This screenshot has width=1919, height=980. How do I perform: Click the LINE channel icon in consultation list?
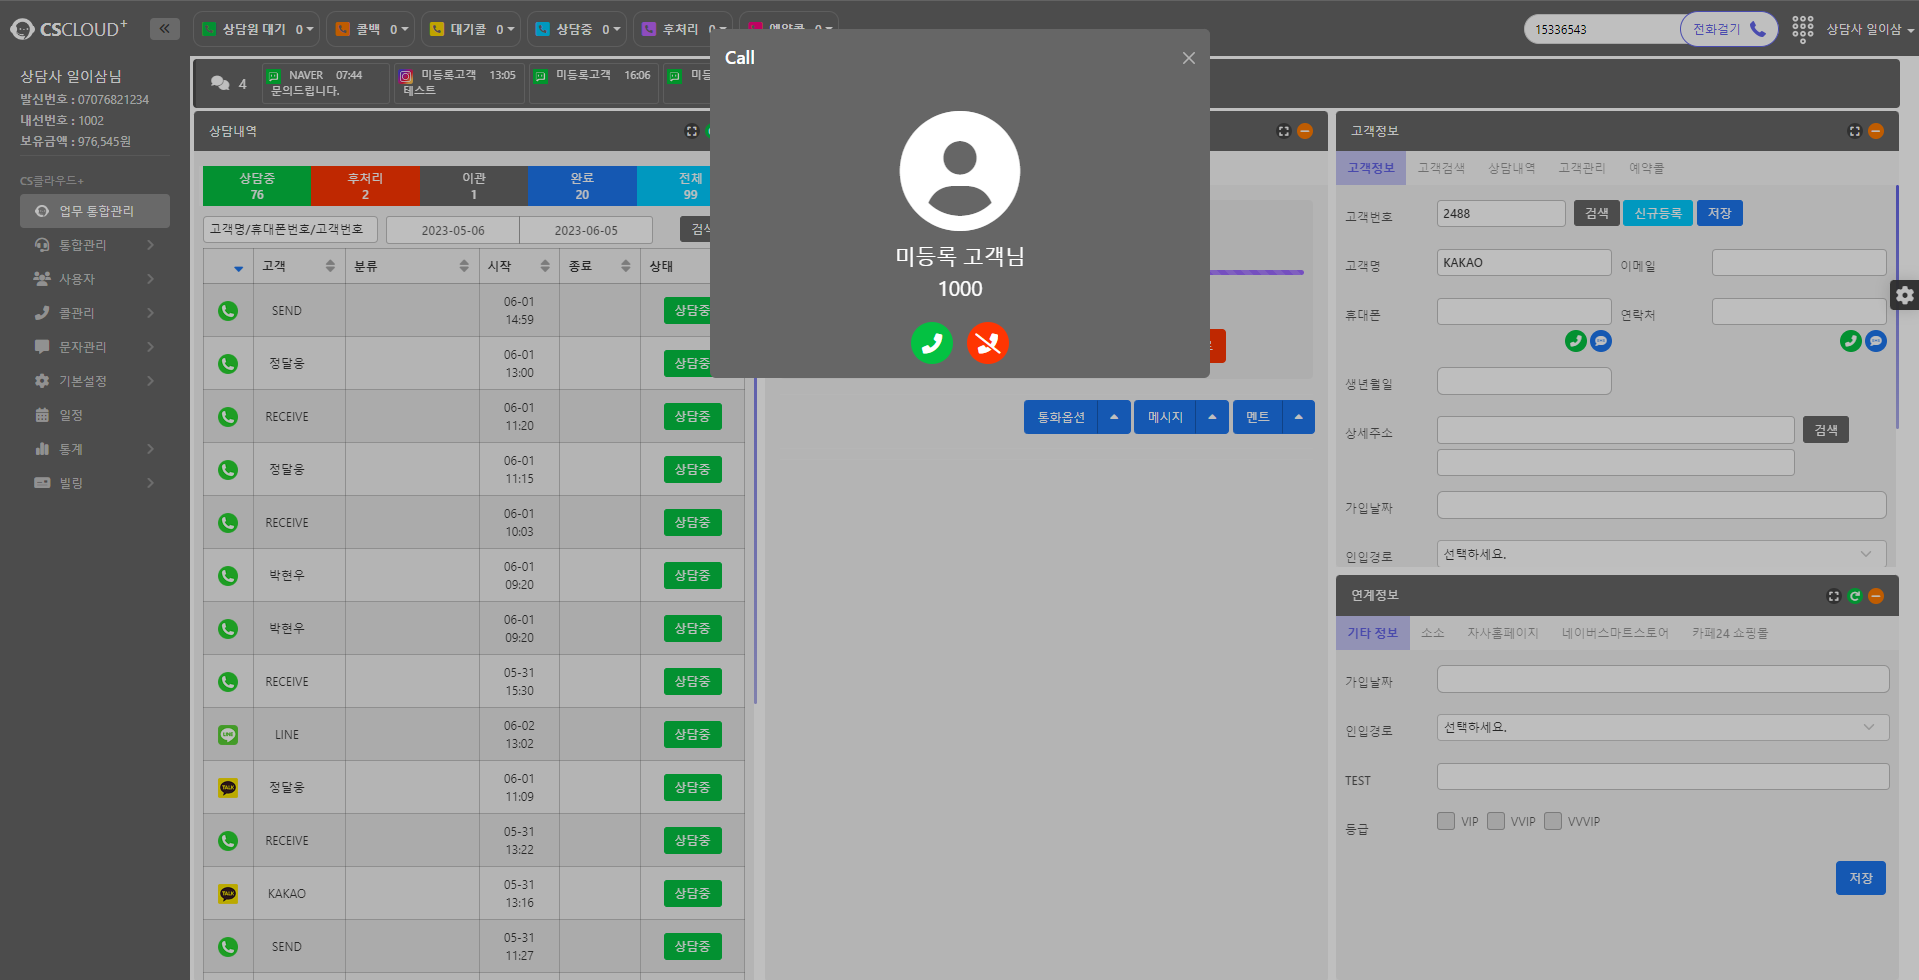228,734
